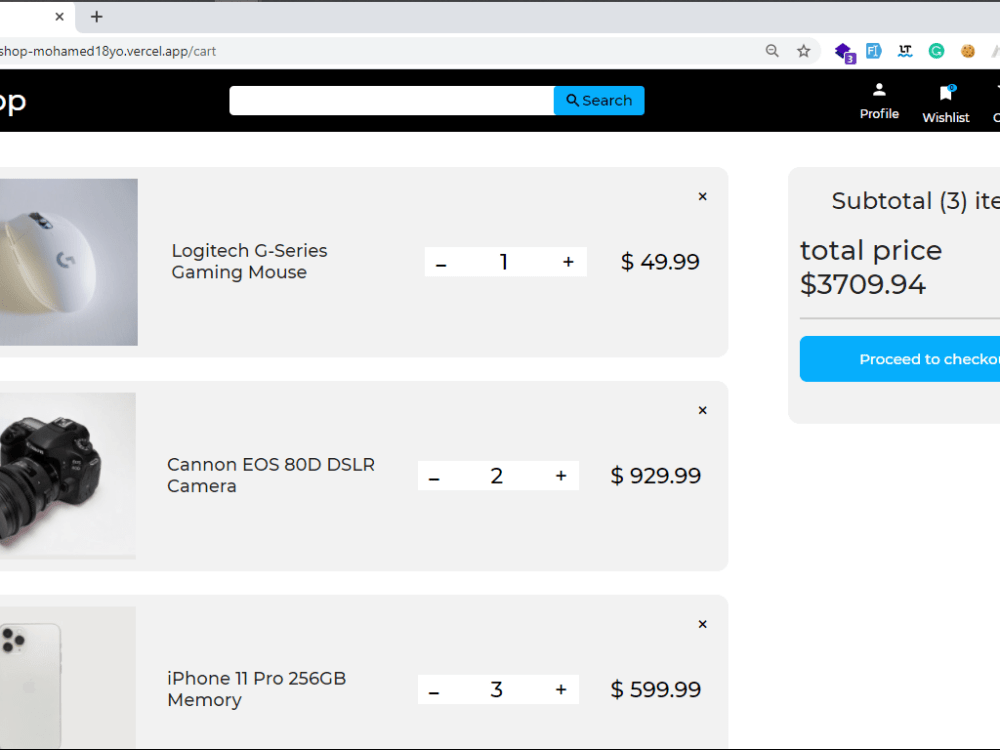Click inside the search input field

(390, 100)
